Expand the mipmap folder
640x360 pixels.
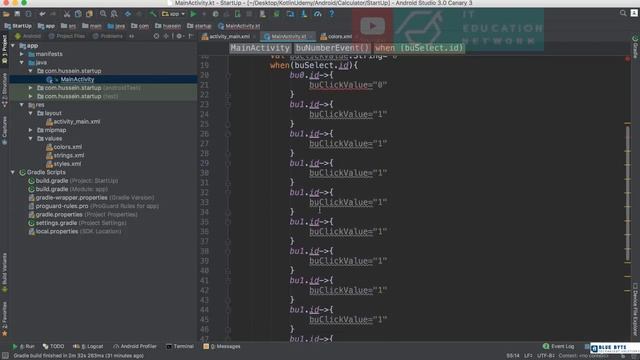pos(30,130)
